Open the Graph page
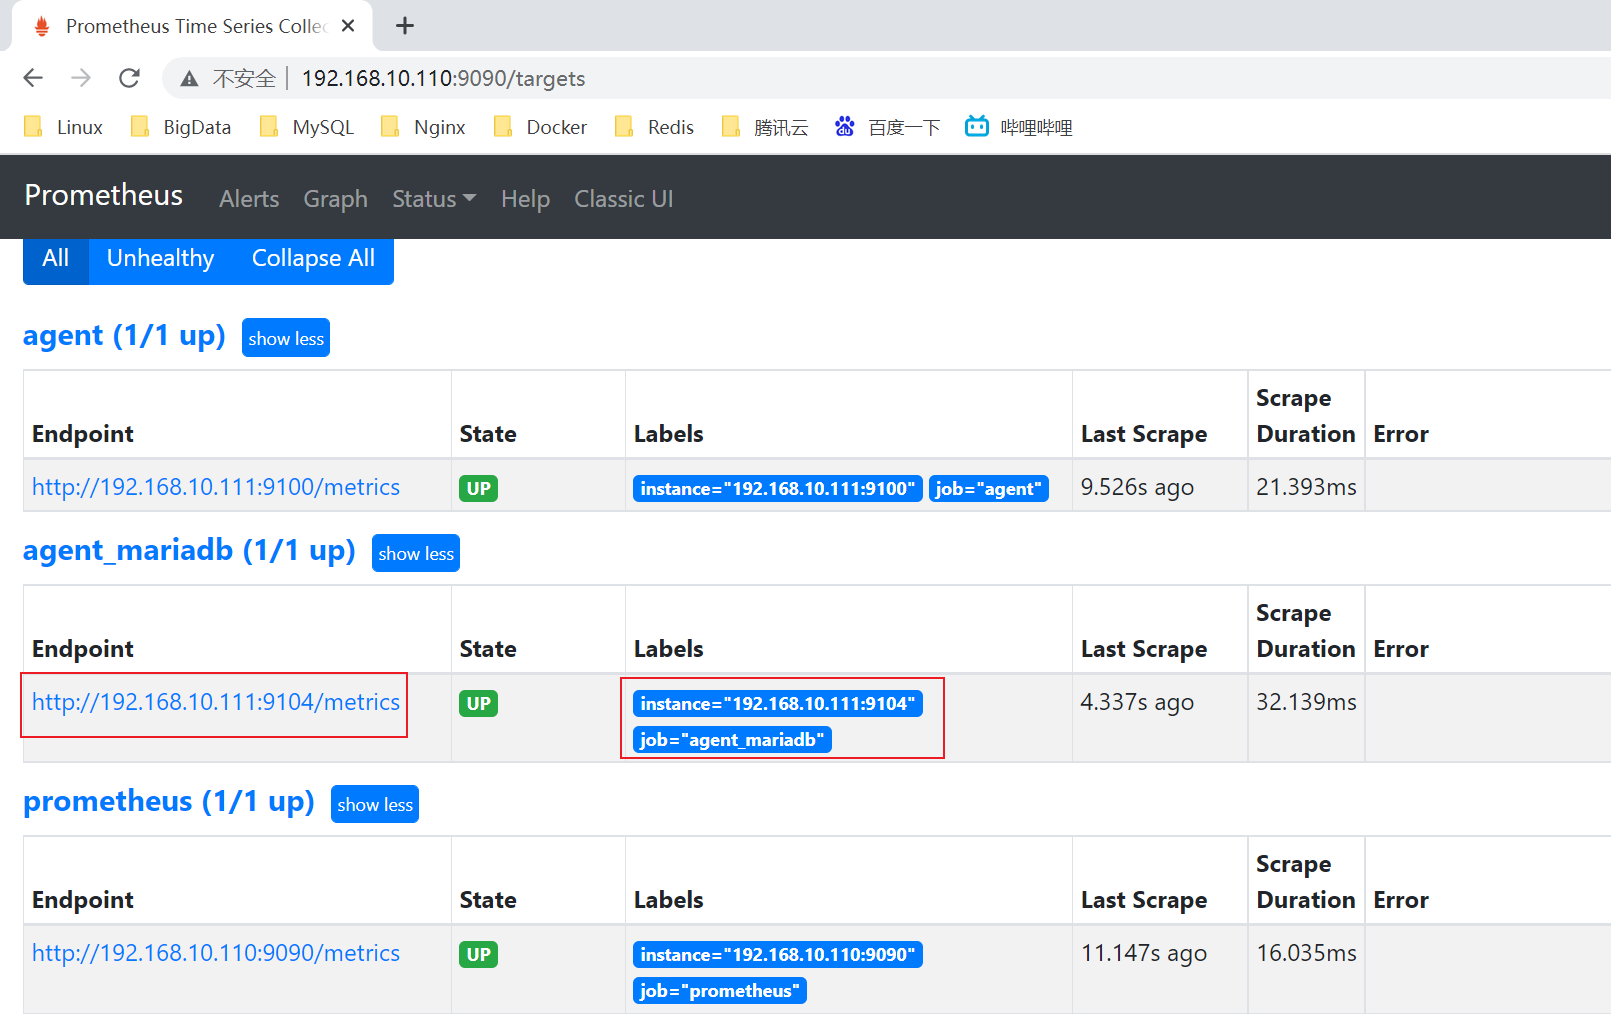Viewport: 1611px width, 1019px height. (x=336, y=199)
